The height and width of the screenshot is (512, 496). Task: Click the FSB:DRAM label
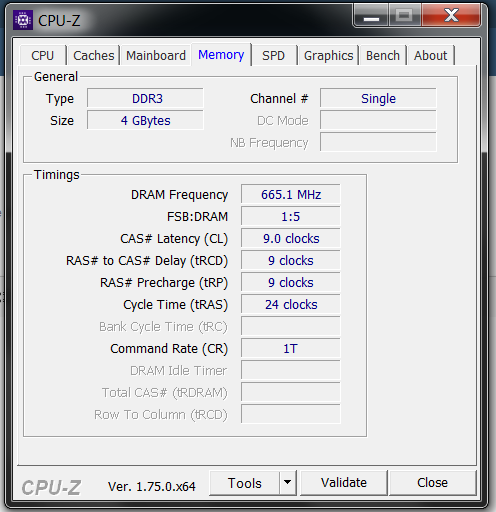(x=197, y=217)
